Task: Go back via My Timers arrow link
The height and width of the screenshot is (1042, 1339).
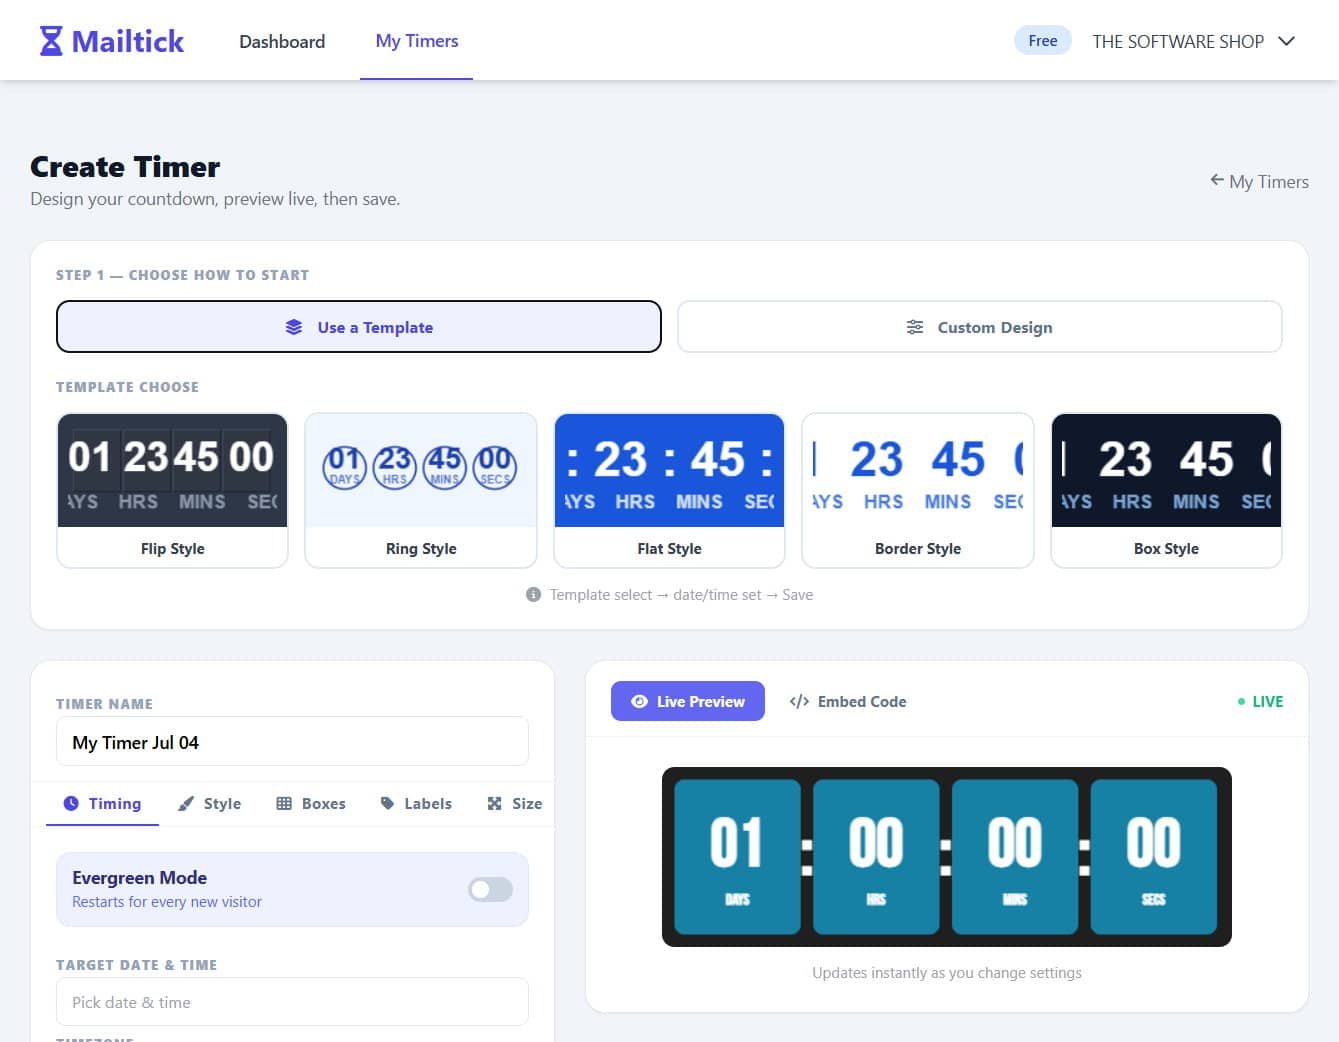Action: tap(1259, 181)
